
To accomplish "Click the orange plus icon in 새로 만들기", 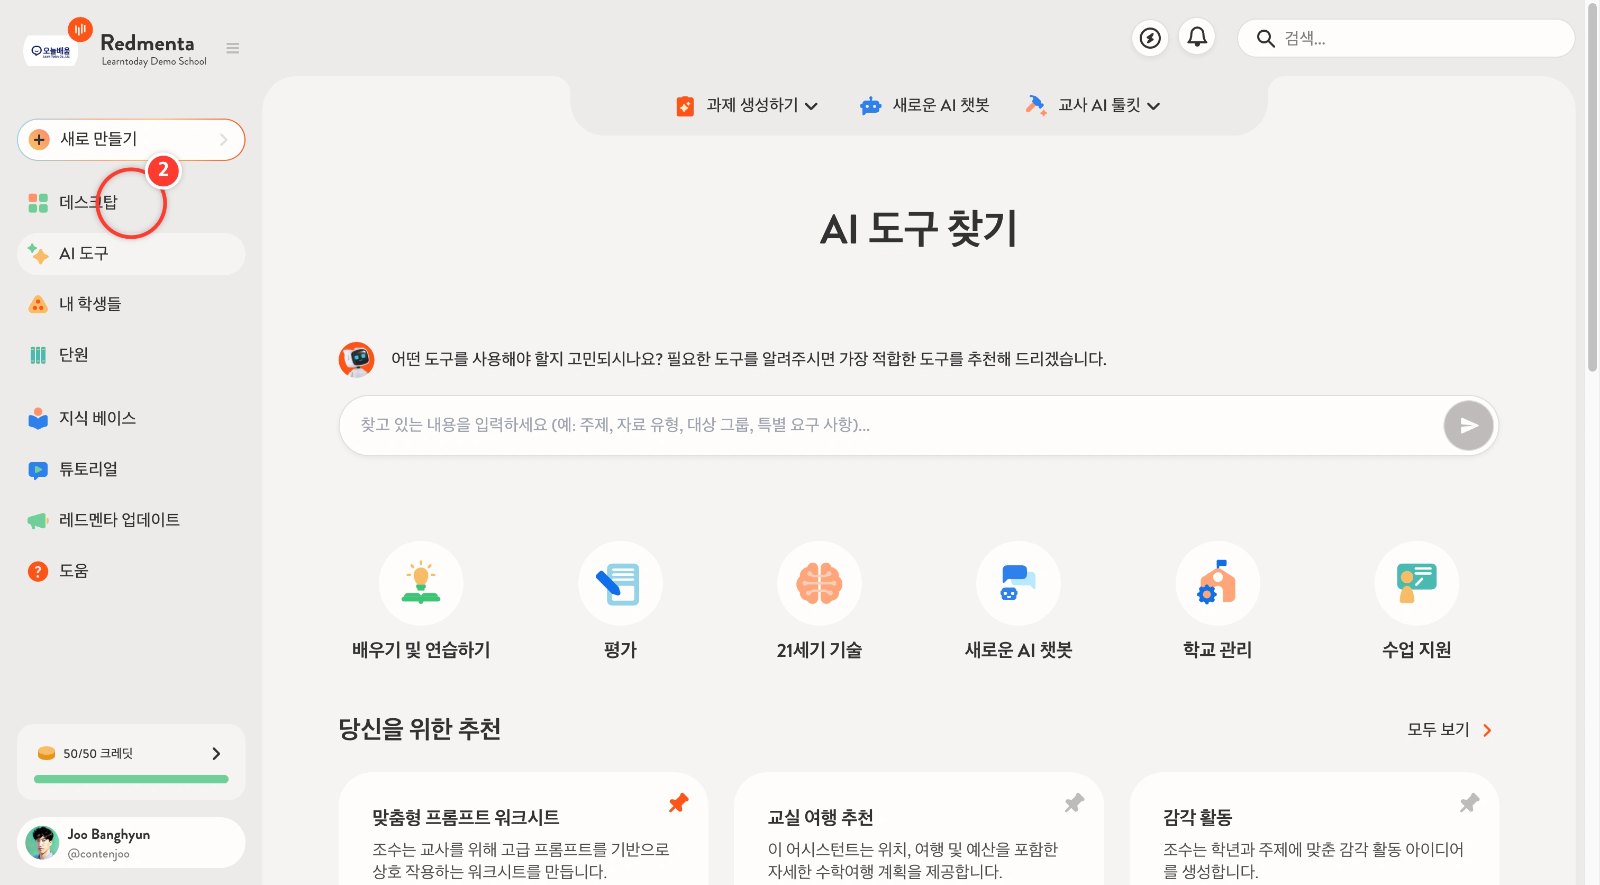I will coord(39,140).
